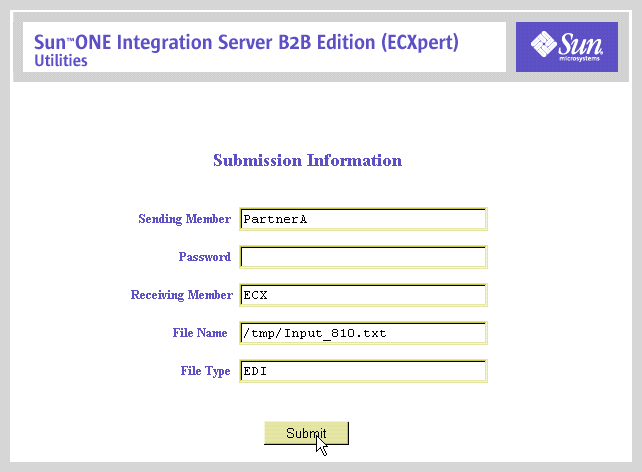Click the Receiving Member label
This screenshot has width=642, height=472.
[182, 295]
